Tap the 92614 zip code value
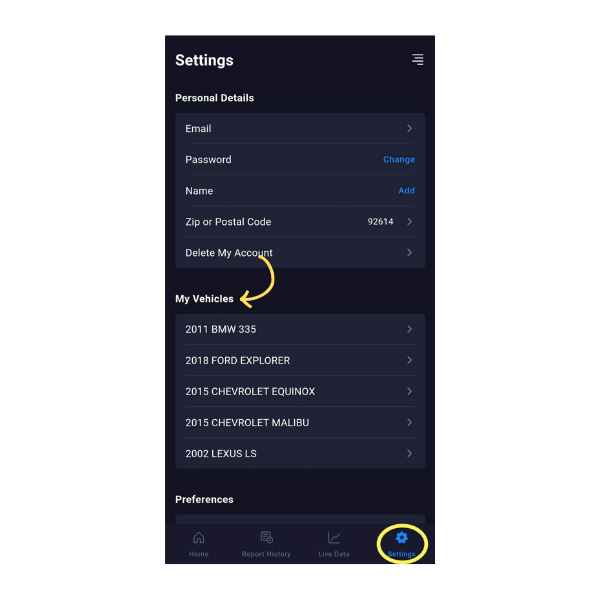Image resolution: width=600 pixels, height=600 pixels. coord(380,222)
